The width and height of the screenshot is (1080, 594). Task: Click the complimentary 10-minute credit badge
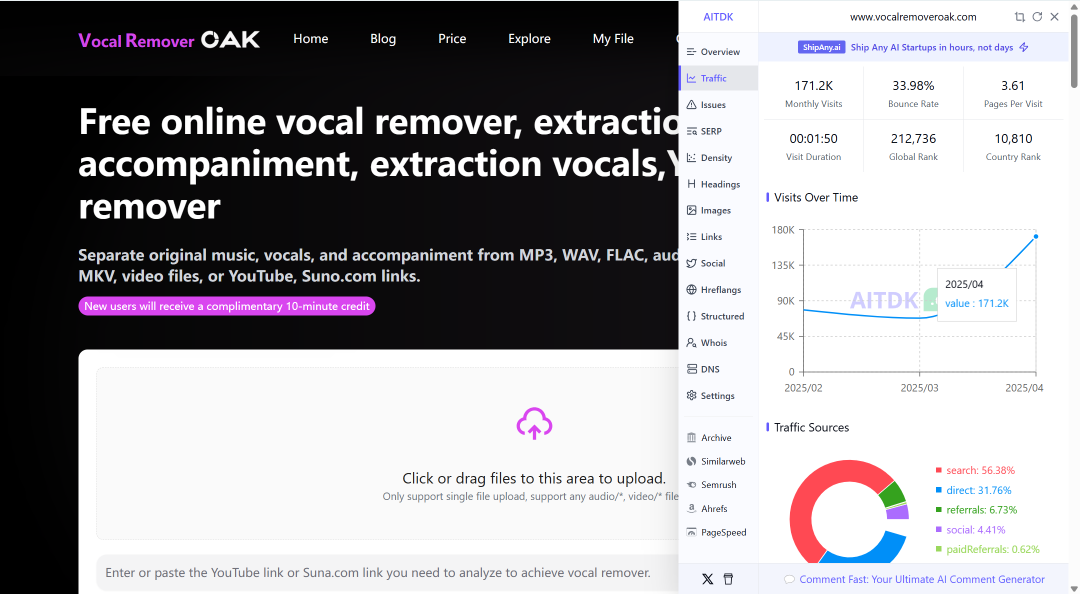[x=227, y=306]
